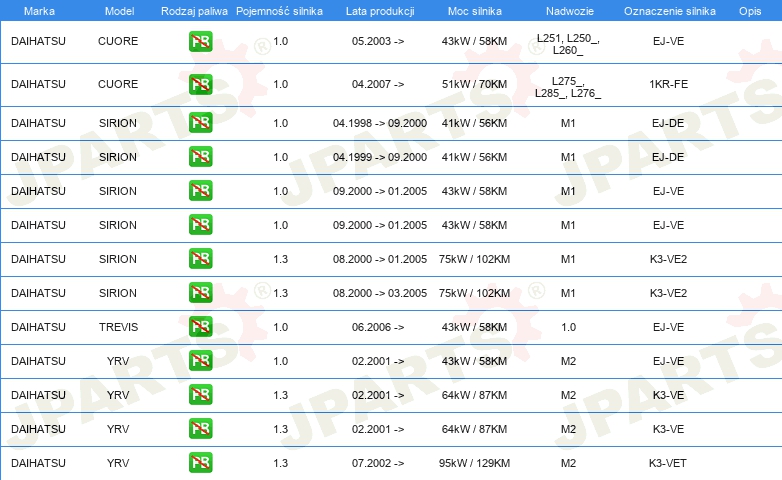Click the Model column header
782x480 pixels.
coord(119,11)
